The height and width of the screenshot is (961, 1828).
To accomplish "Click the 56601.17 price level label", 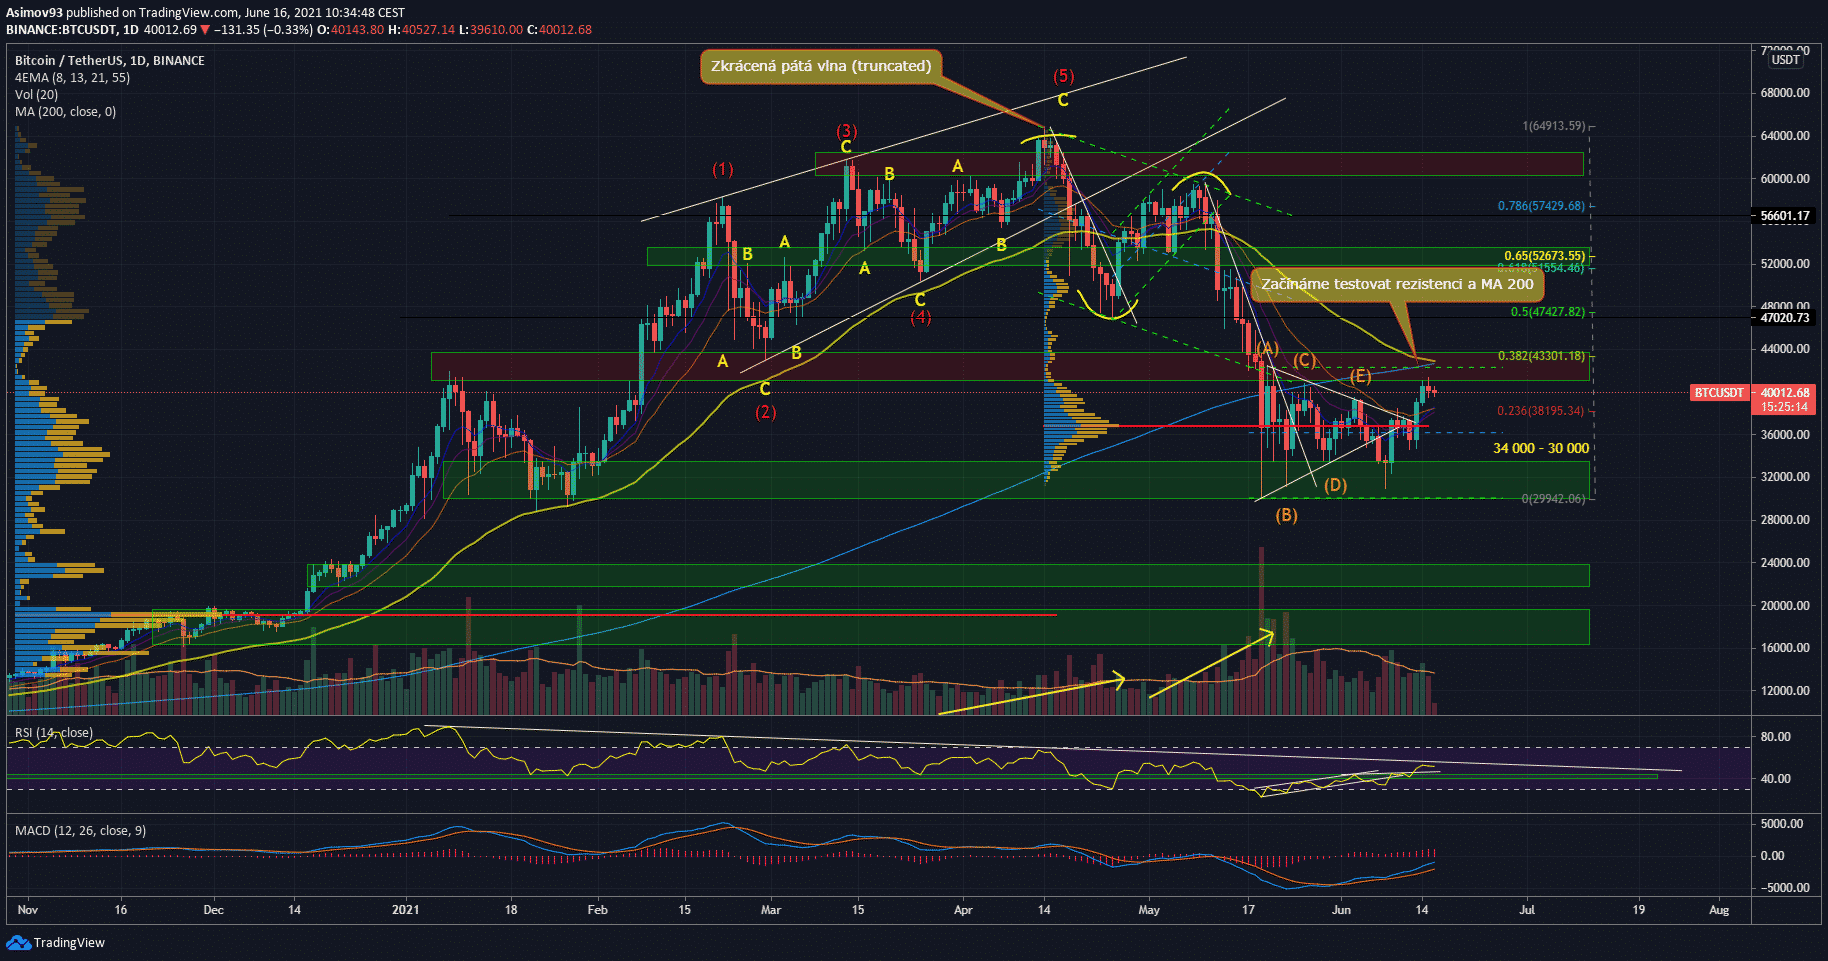I will 1784,216.
